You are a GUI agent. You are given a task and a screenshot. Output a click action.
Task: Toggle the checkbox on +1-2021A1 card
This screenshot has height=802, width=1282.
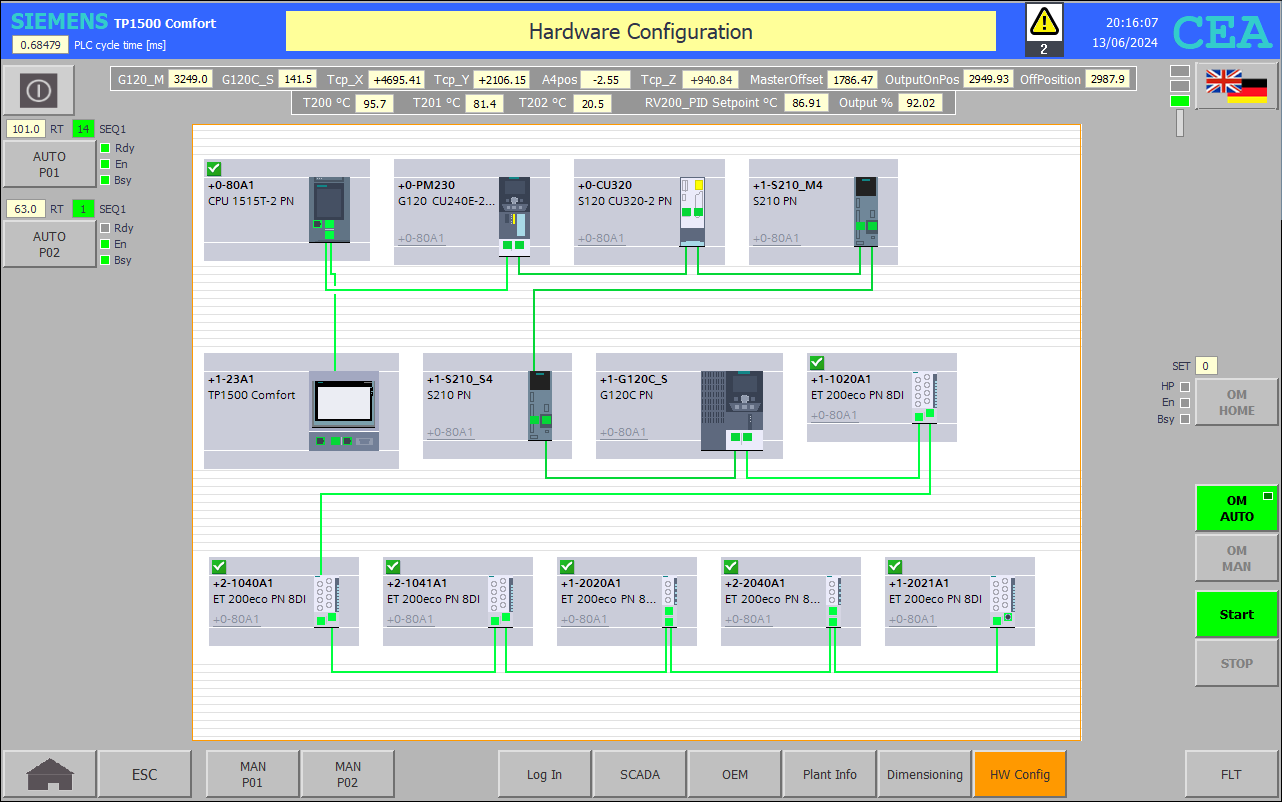tap(895, 567)
